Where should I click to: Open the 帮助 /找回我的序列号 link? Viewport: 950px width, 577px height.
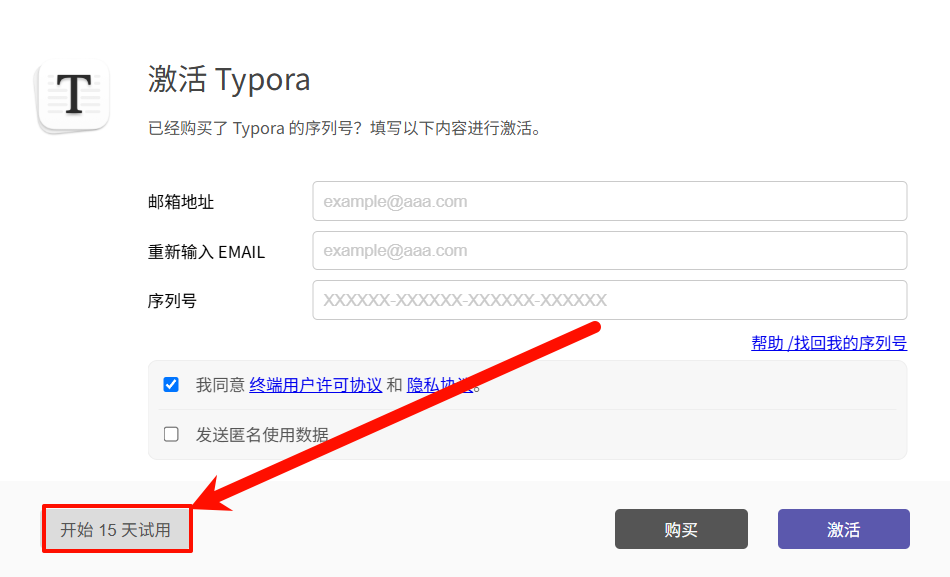(x=828, y=343)
